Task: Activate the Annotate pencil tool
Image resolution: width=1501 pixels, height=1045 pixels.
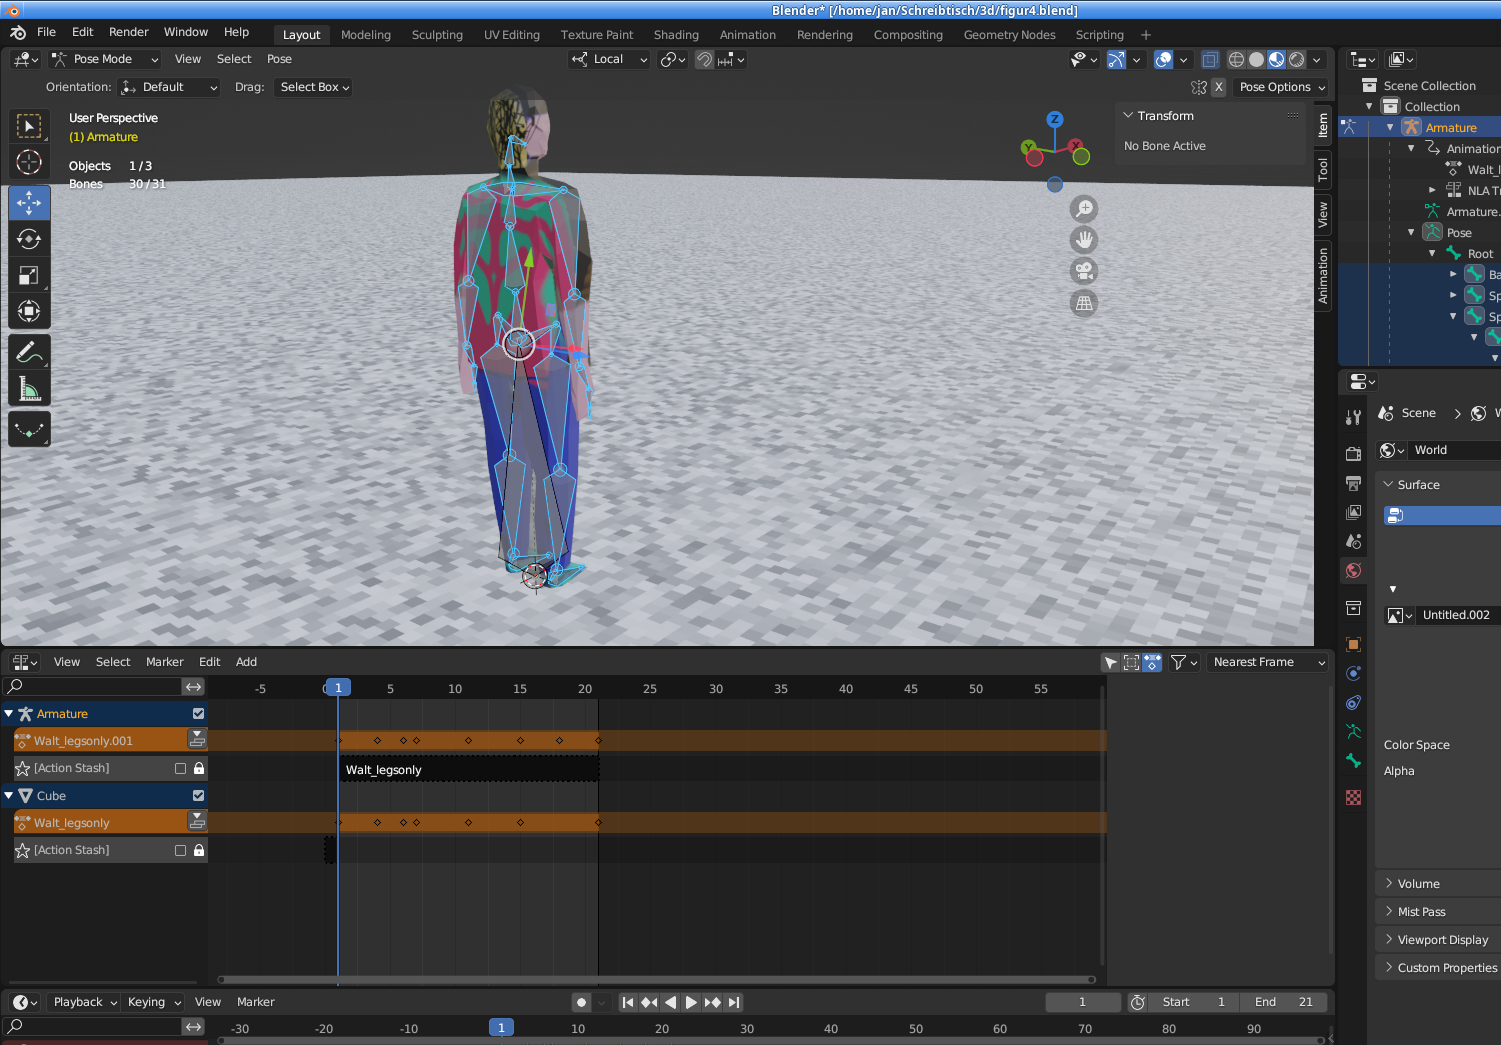Action: pyautogui.click(x=29, y=352)
